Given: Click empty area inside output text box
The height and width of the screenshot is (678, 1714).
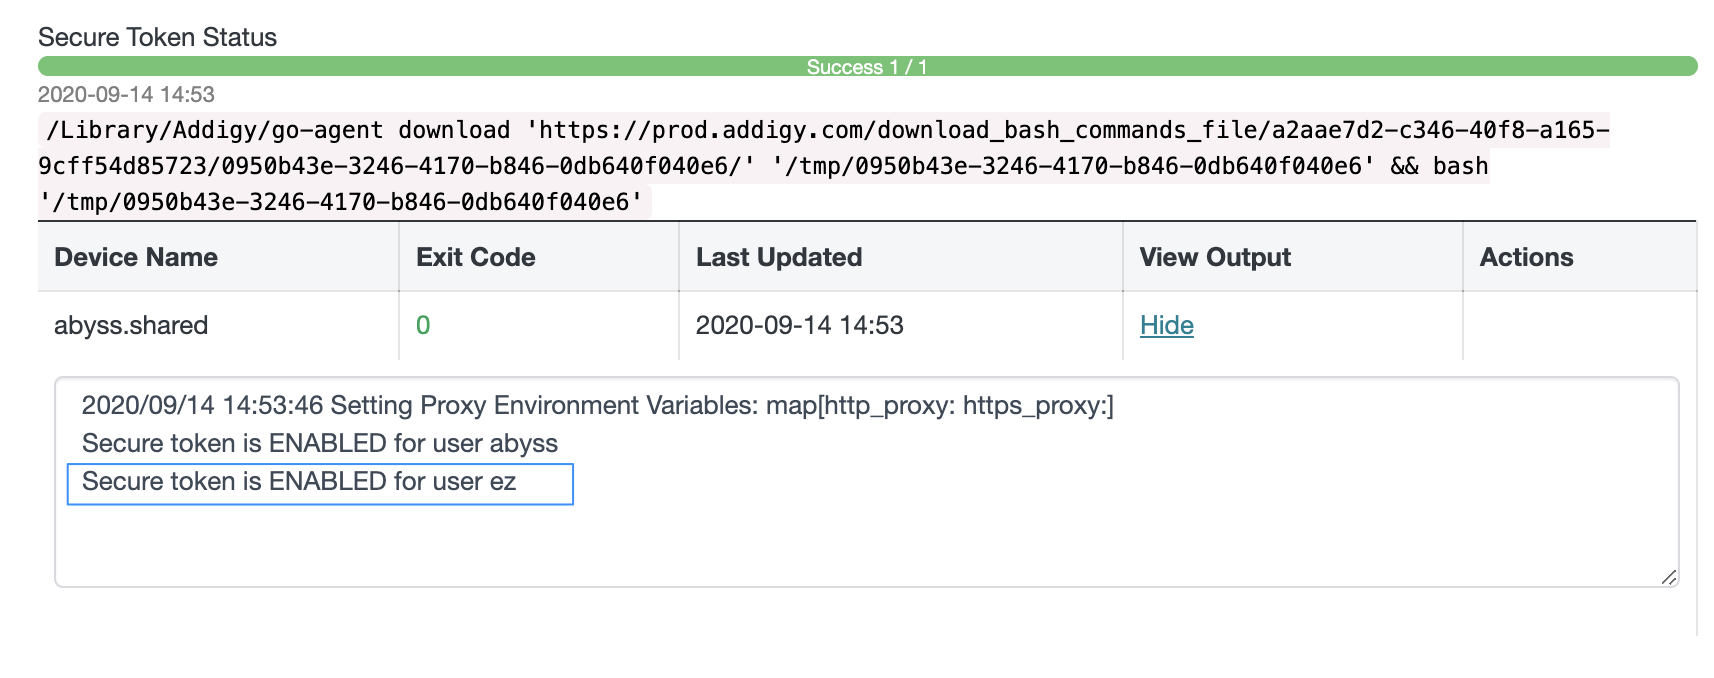Looking at the screenshot, I should click(867, 545).
